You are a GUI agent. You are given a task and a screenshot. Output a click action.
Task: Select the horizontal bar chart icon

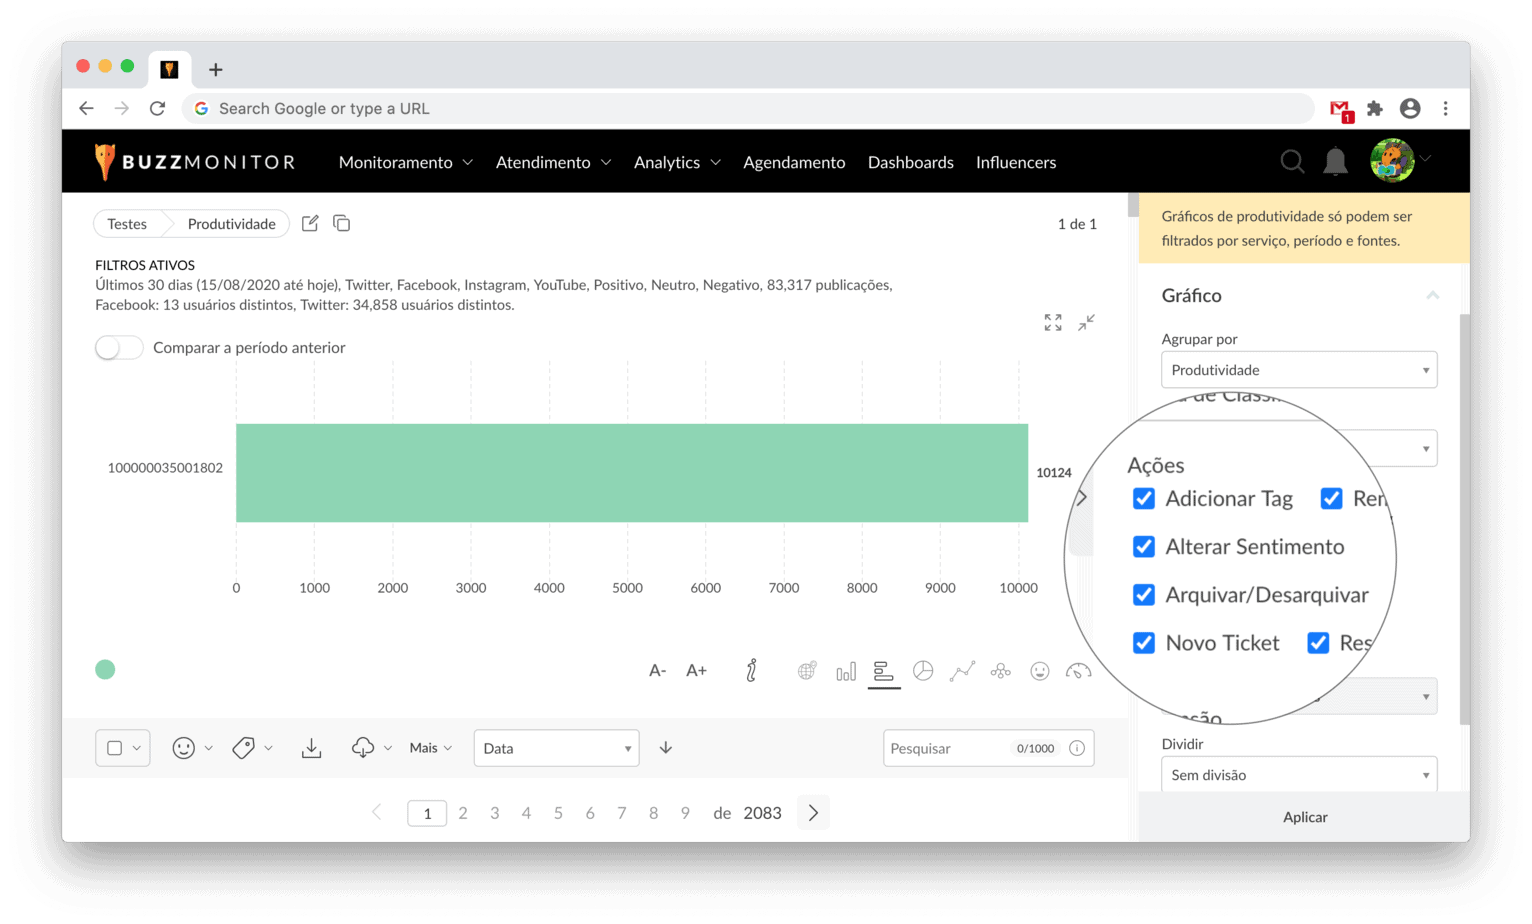coord(883,671)
